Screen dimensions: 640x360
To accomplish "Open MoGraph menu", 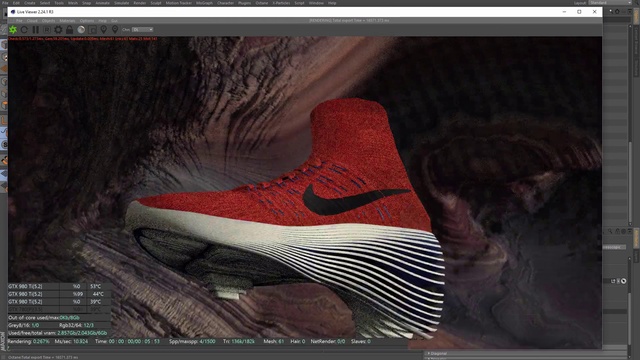I will point(204,3).
